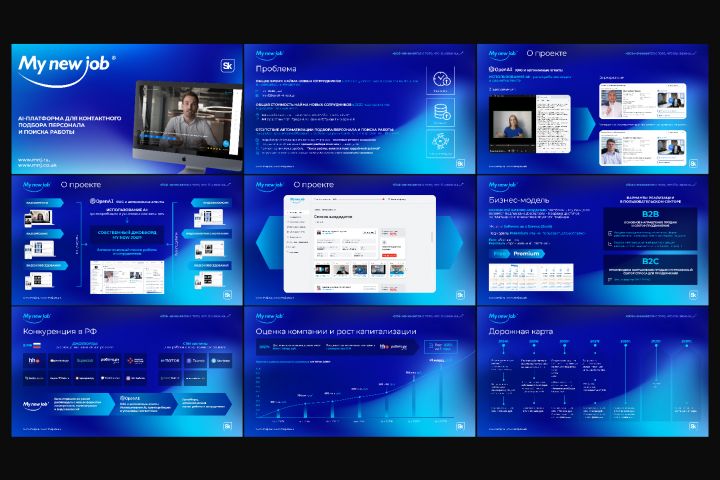Open the lower candidate result card

pyautogui.click(x=642, y=147)
